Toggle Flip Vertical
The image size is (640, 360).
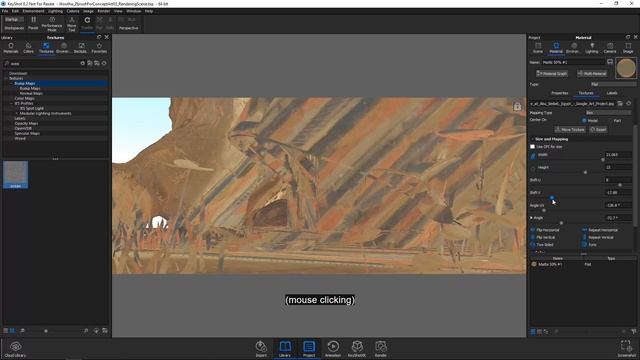pos(533,237)
